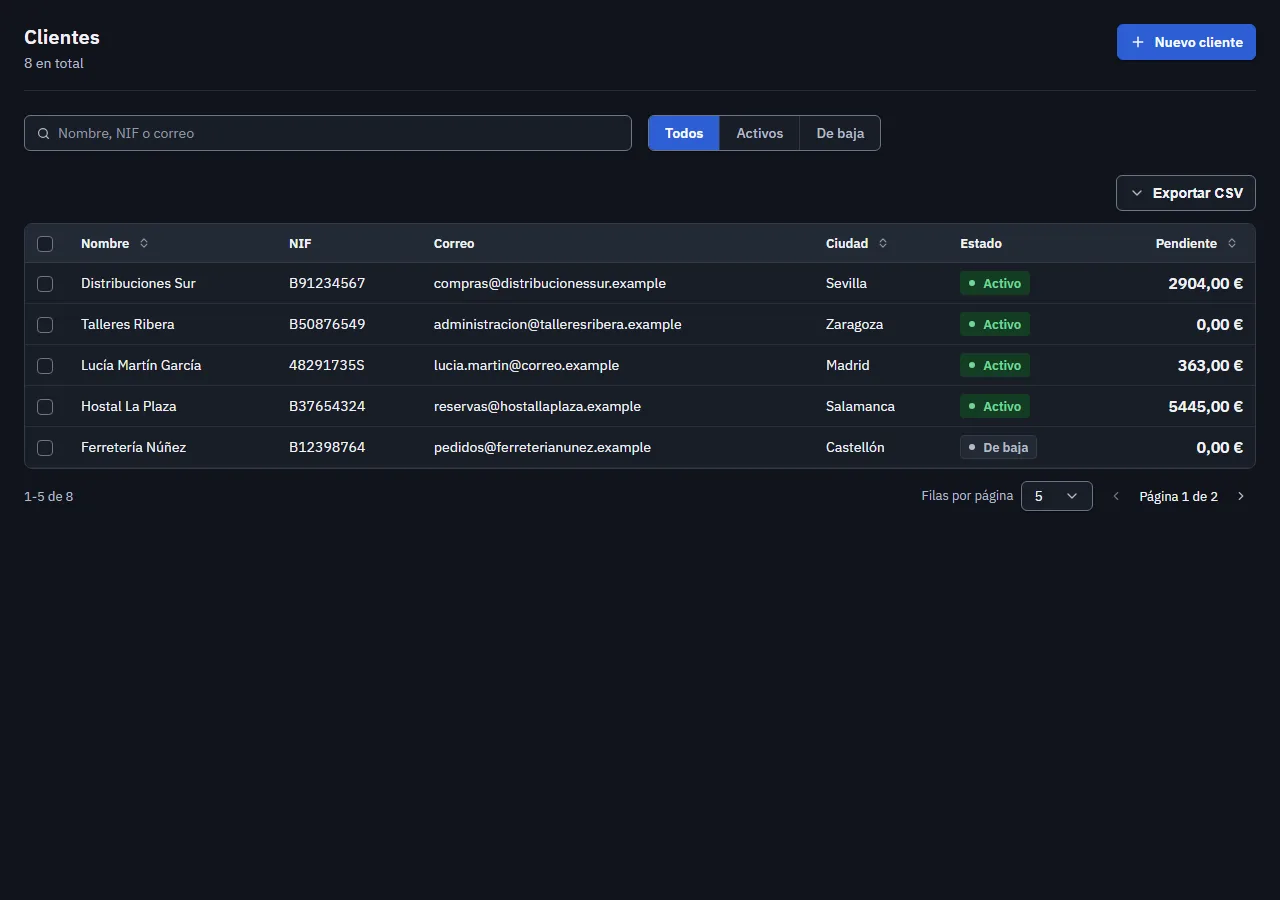The width and height of the screenshot is (1280, 900).
Task: Click the Salamanca city cell
Action: point(860,407)
